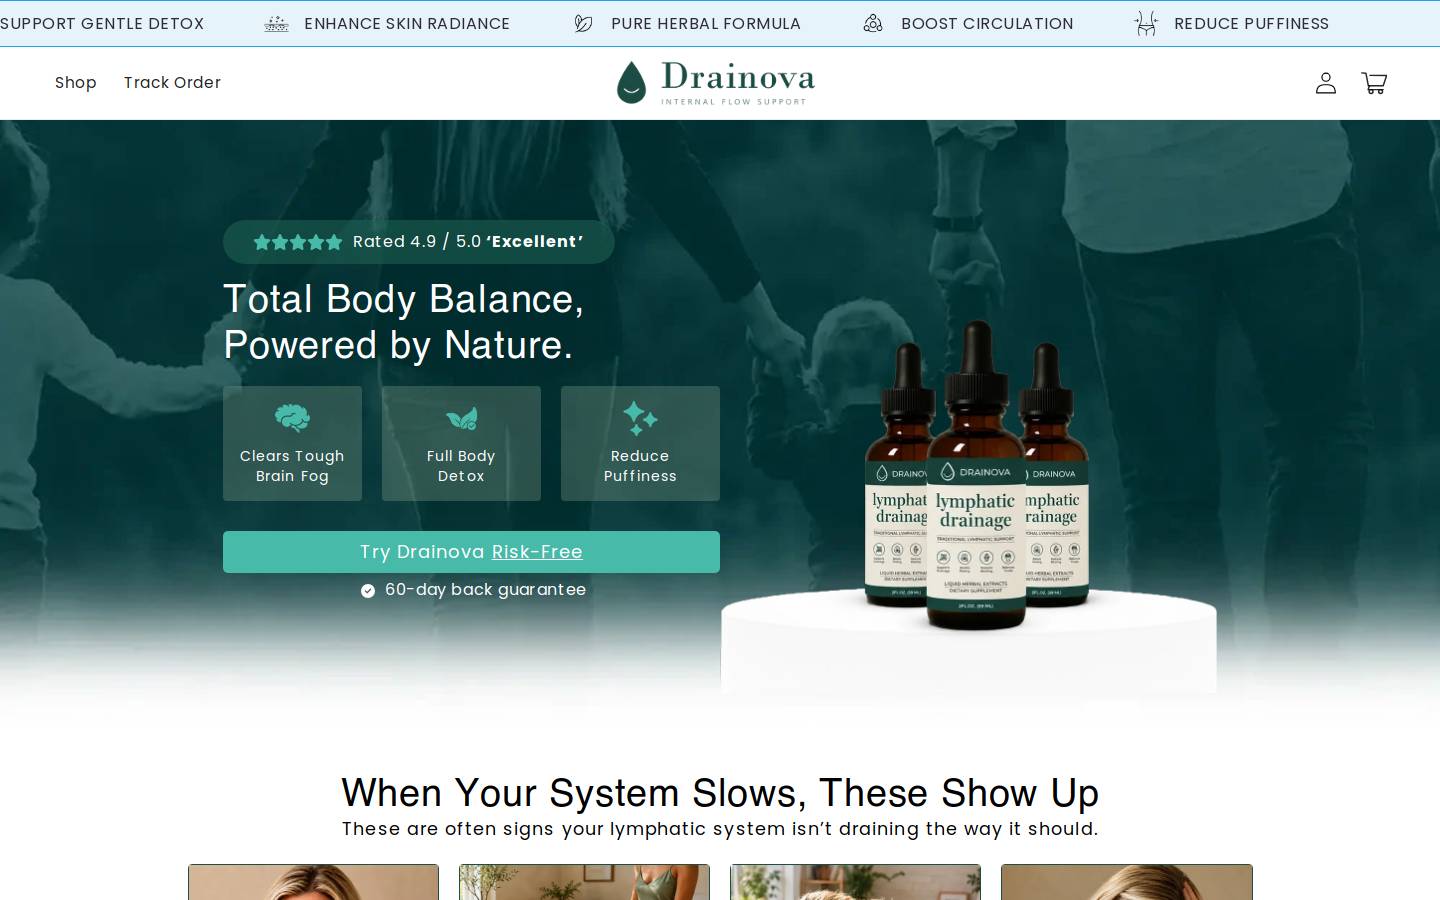Open the Track Order page
Screen dimensions: 1440x900
172,83
